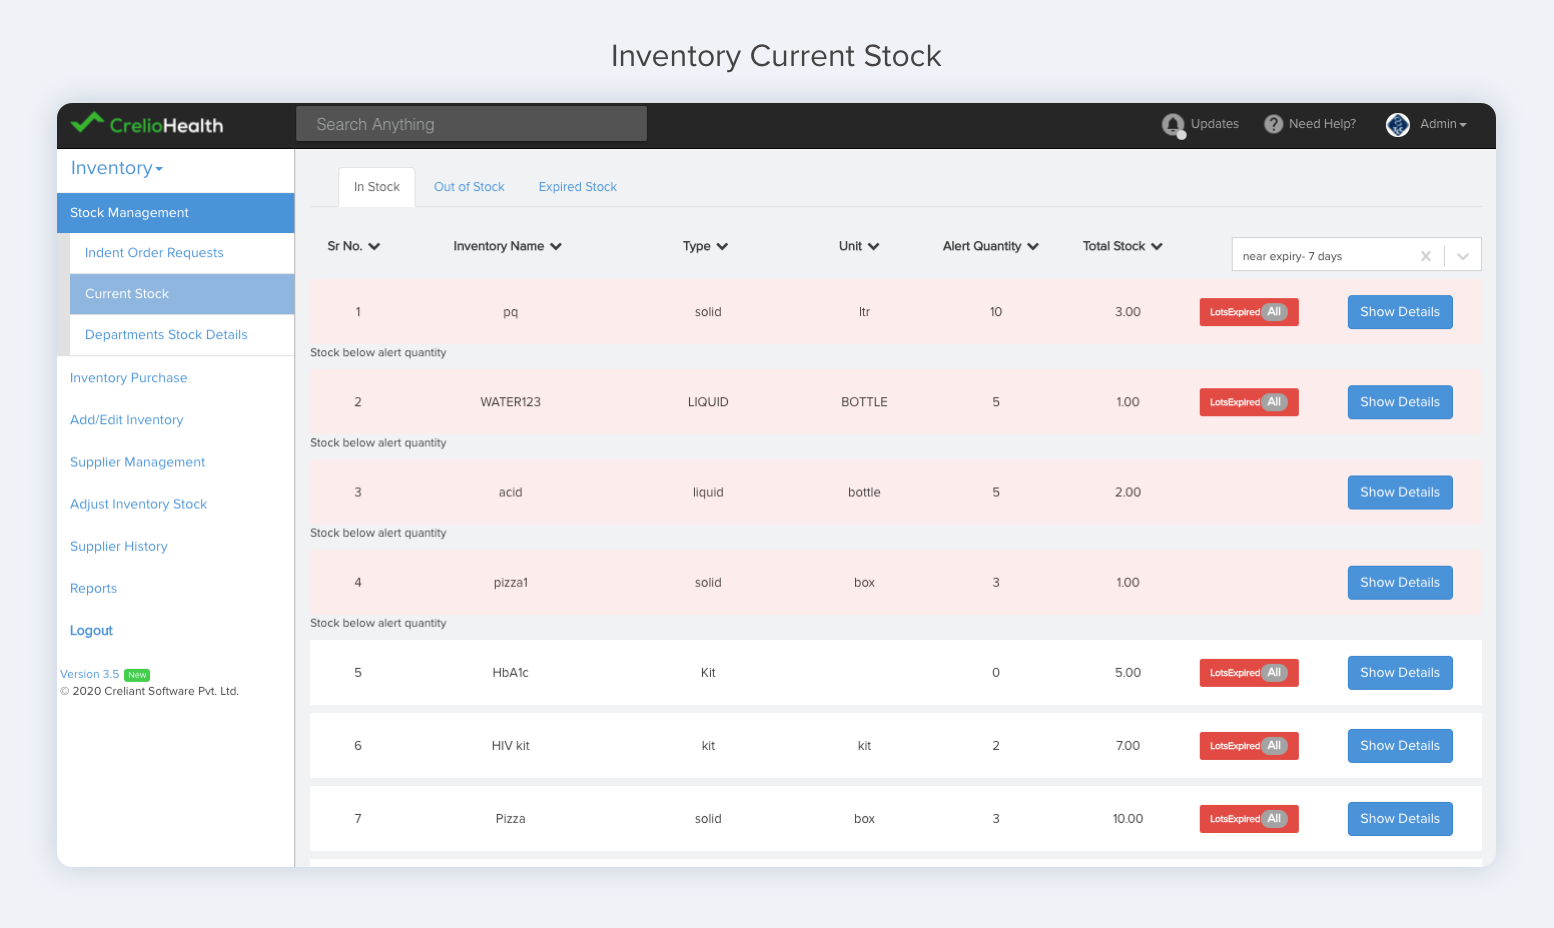This screenshot has height=928, width=1554.
Task: Open the Reports section
Action: coord(93,588)
